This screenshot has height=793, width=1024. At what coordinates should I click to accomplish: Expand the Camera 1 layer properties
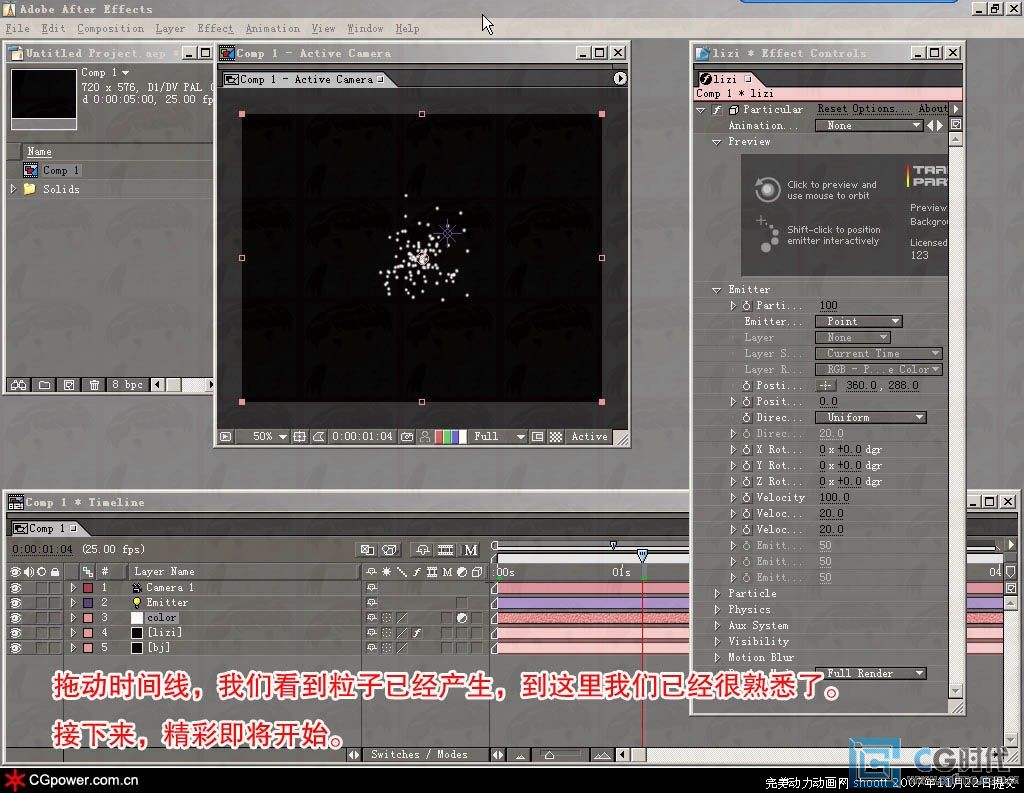coord(73,587)
